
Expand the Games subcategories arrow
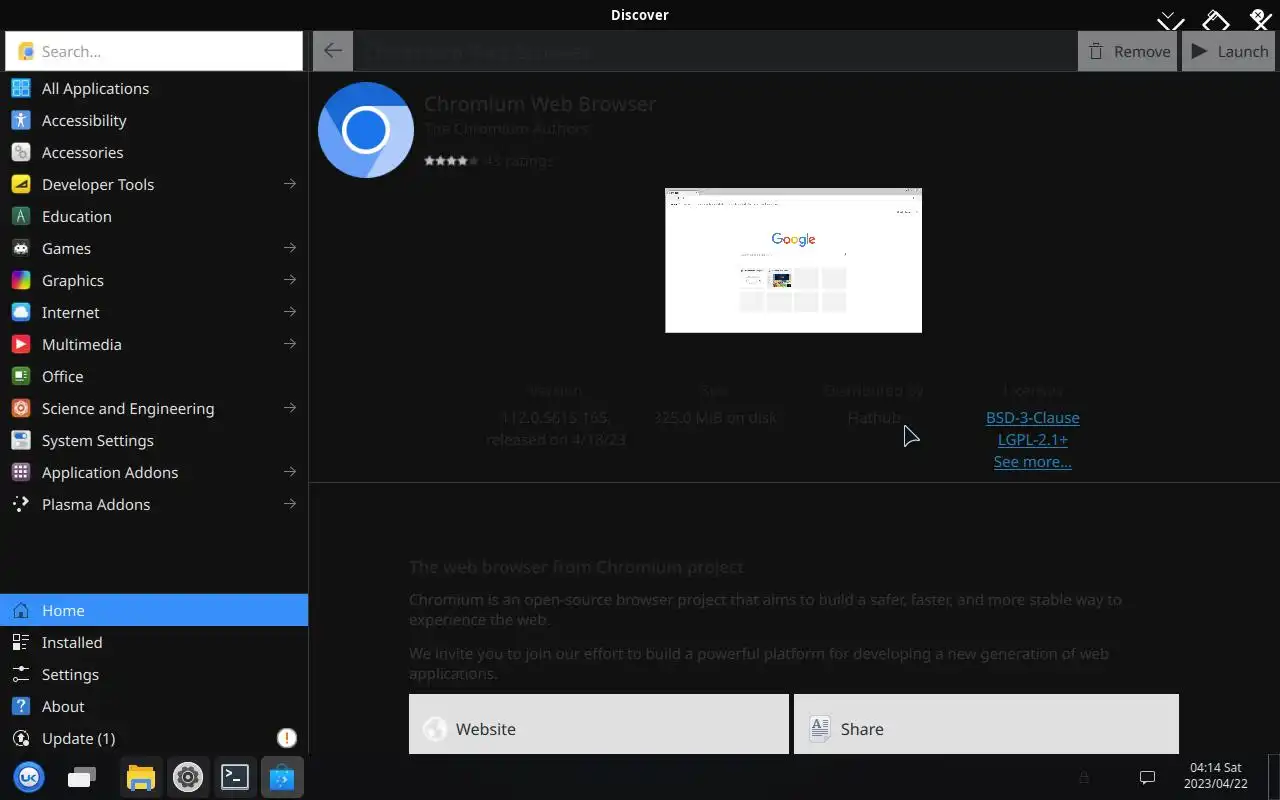tap(289, 248)
